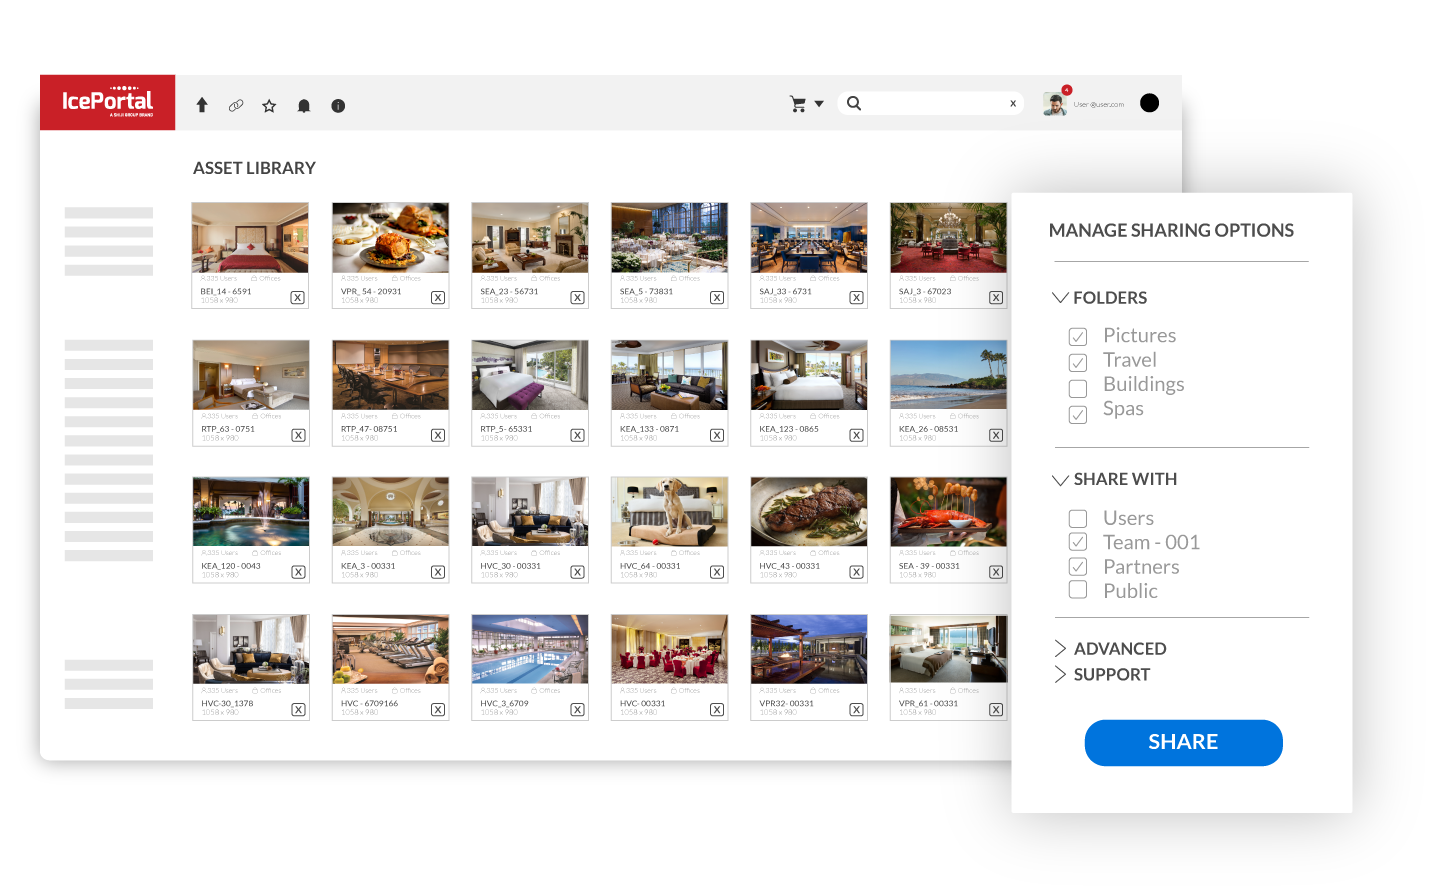Click the link chain icon
This screenshot has width=1430, height=890.
click(236, 105)
